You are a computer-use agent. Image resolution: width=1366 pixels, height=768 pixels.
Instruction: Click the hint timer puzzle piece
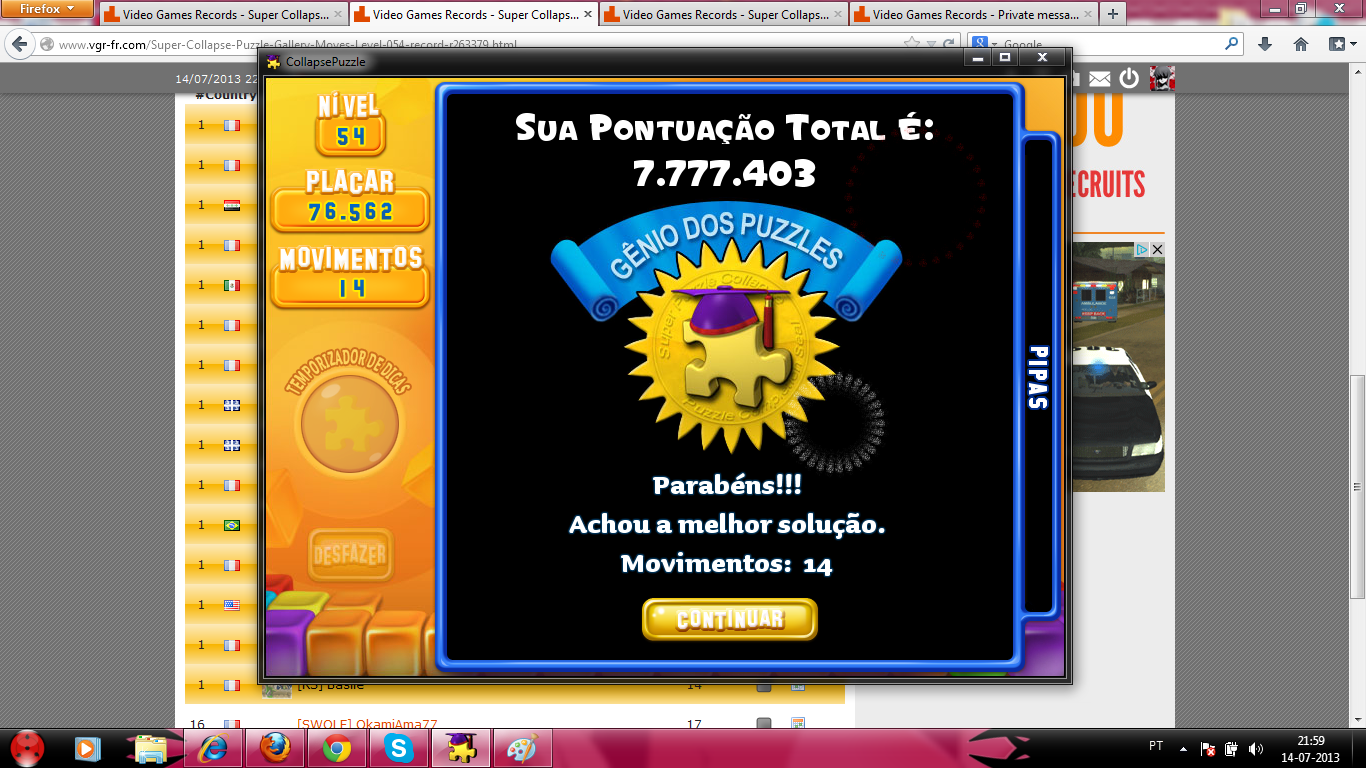pyautogui.click(x=350, y=424)
